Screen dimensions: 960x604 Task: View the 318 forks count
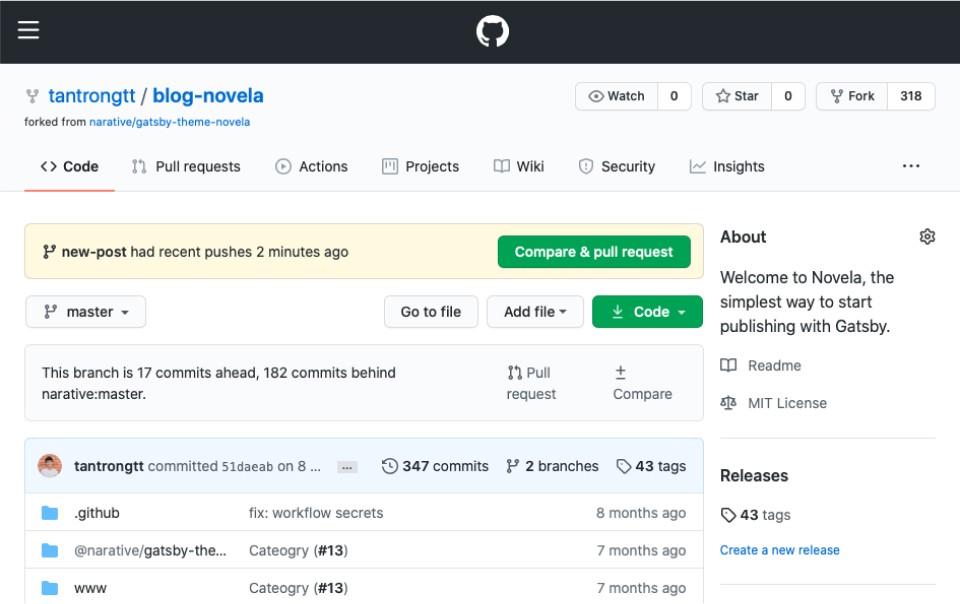pos(911,96)
